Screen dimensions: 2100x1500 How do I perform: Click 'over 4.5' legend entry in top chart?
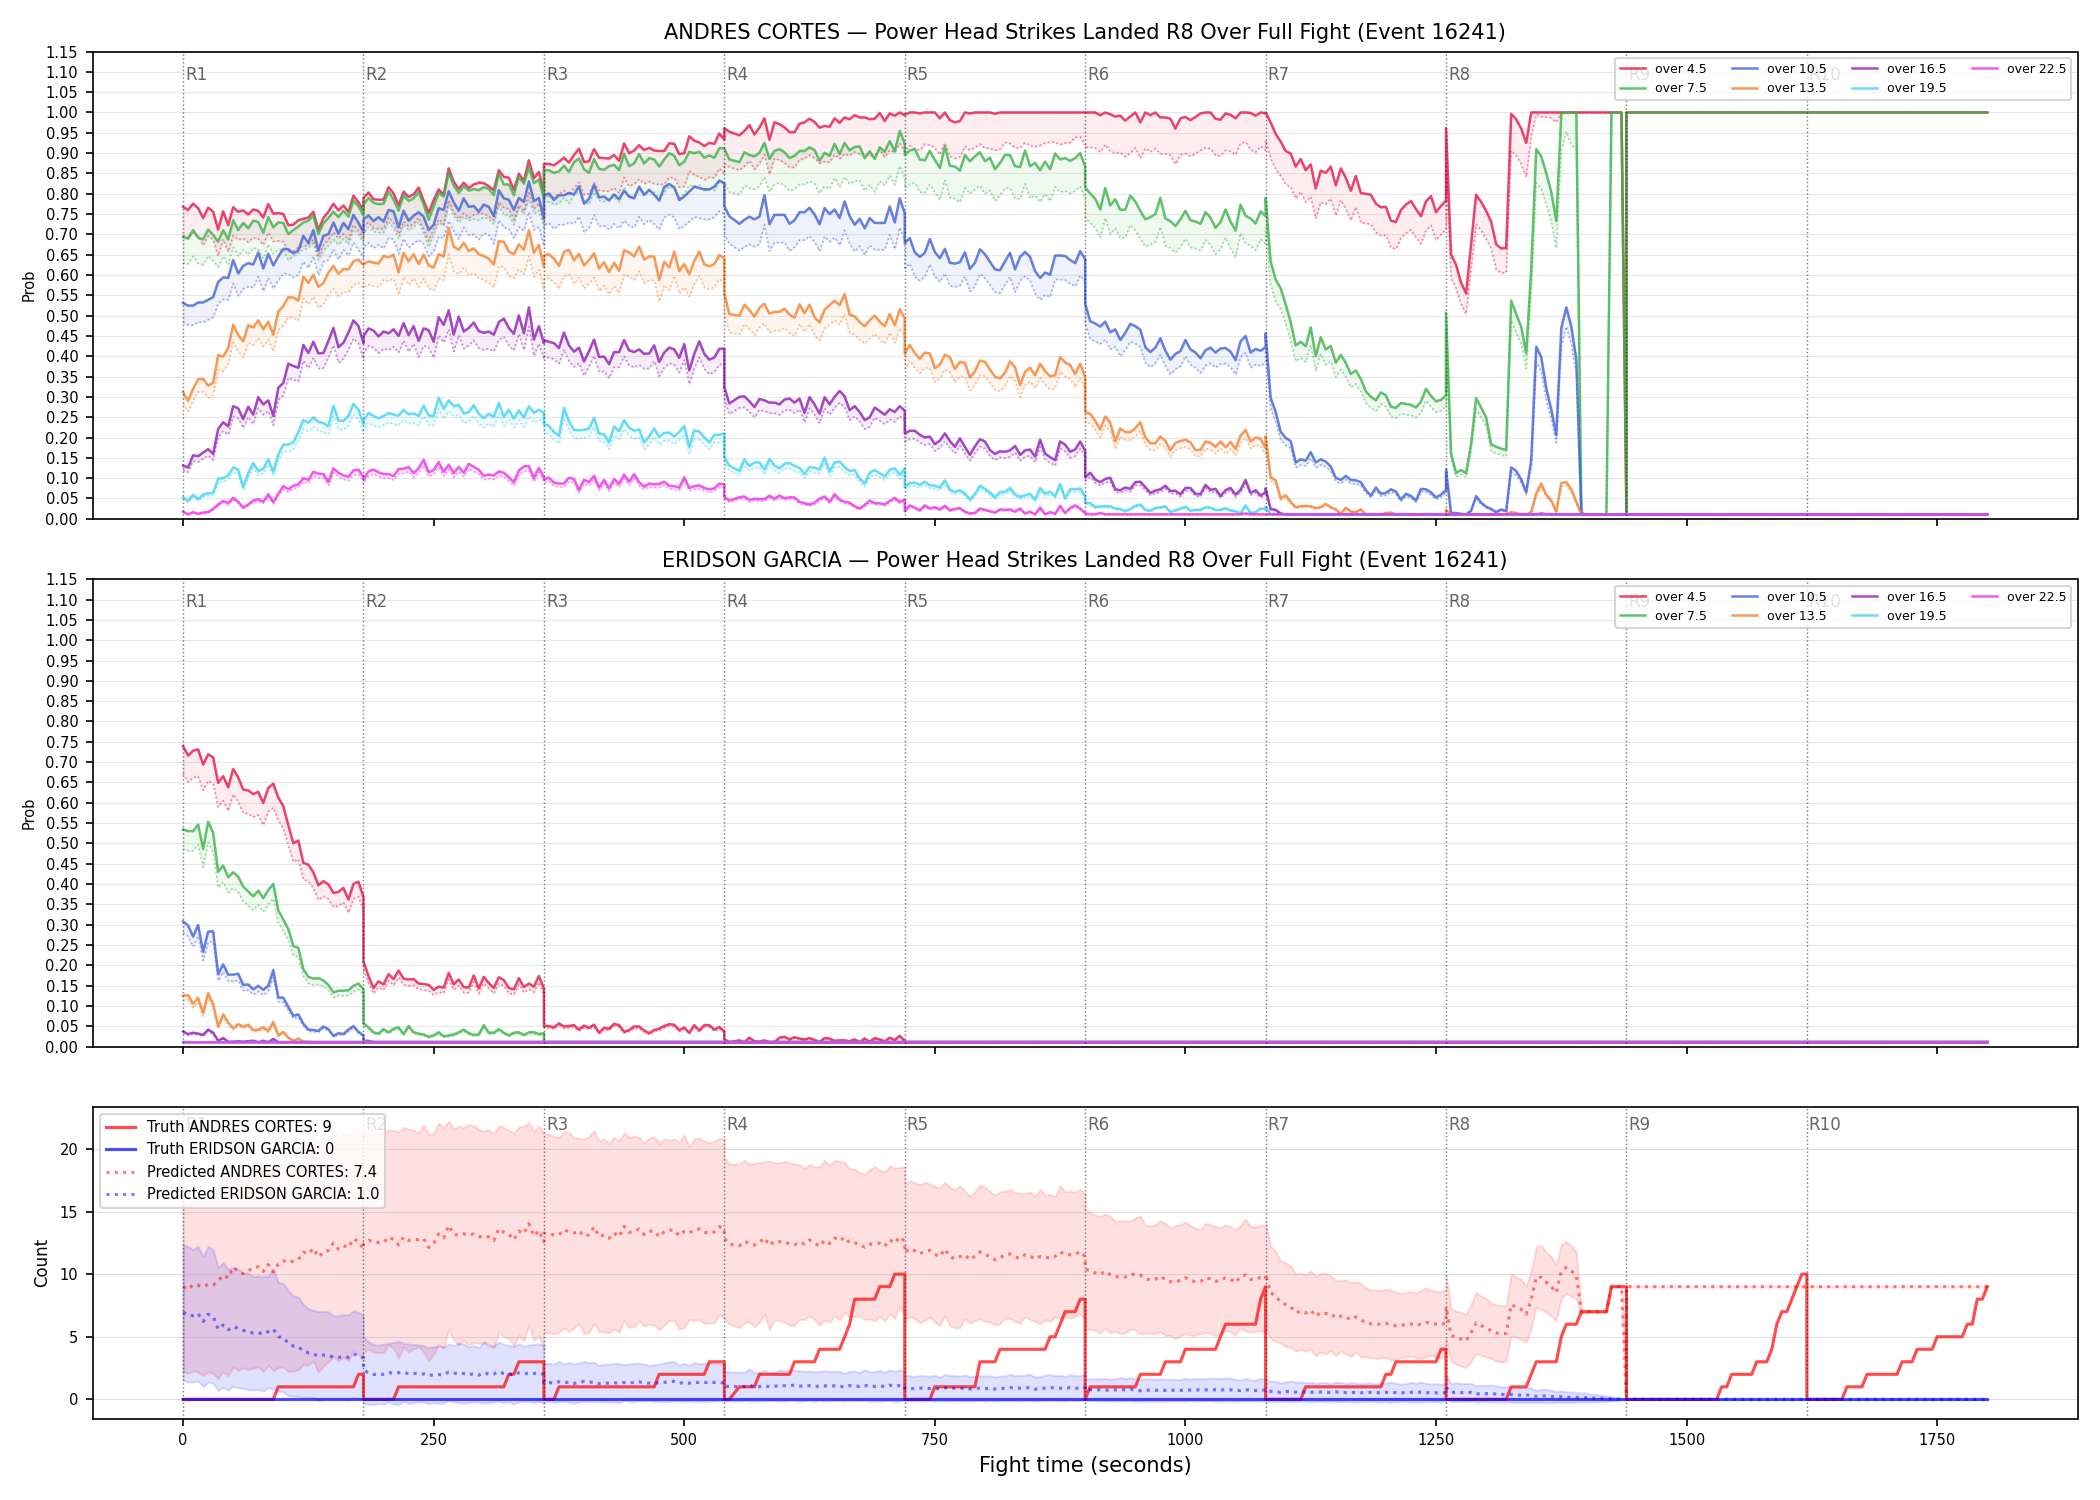coord(1663,69)
